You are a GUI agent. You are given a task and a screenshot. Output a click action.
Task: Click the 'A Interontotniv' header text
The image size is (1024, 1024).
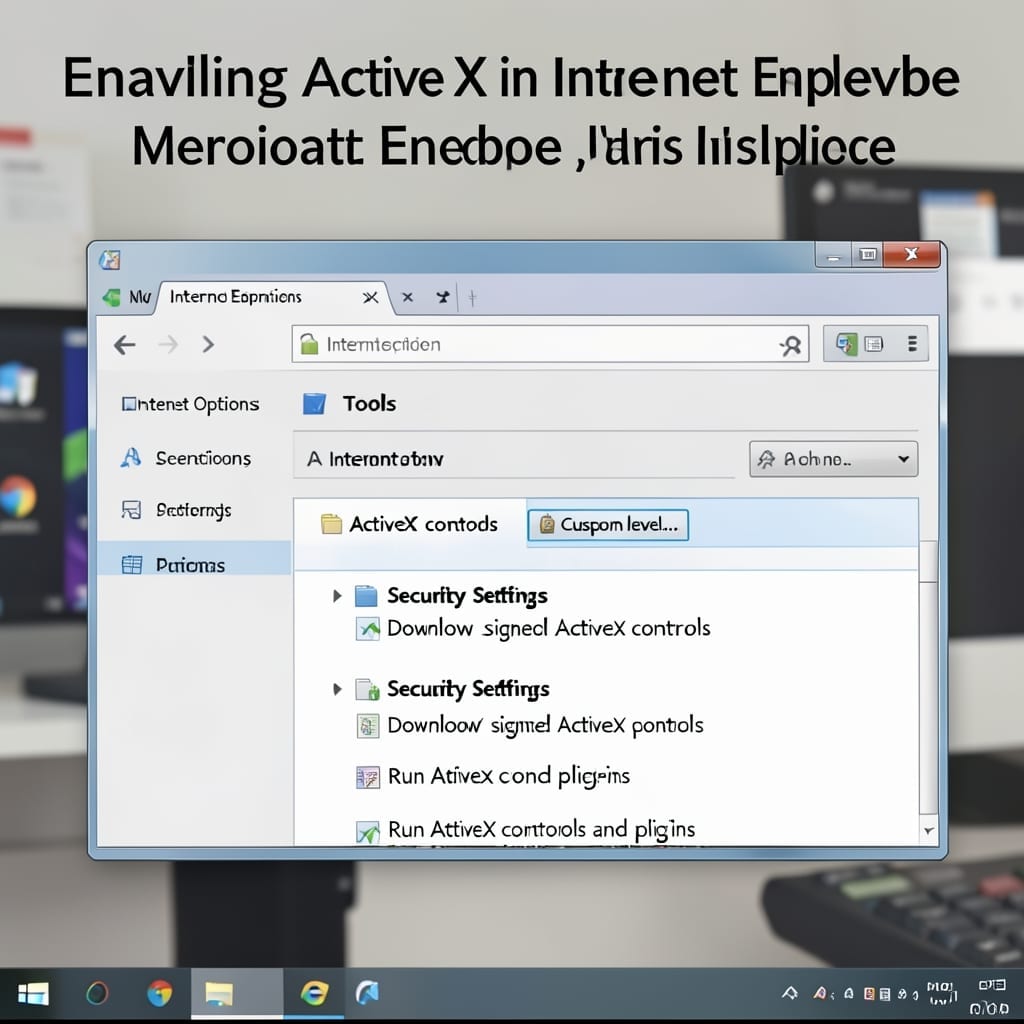pos(376,460)
